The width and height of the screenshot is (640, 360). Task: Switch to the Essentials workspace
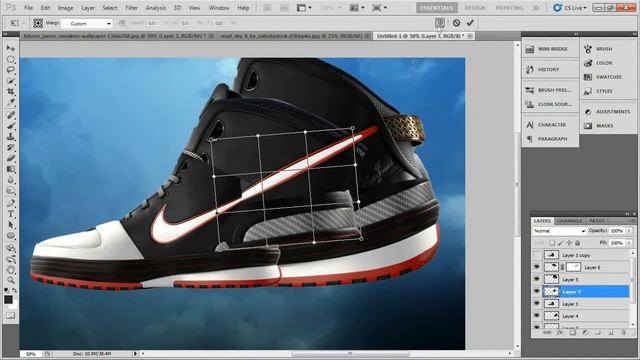click(x=437, y=8)
